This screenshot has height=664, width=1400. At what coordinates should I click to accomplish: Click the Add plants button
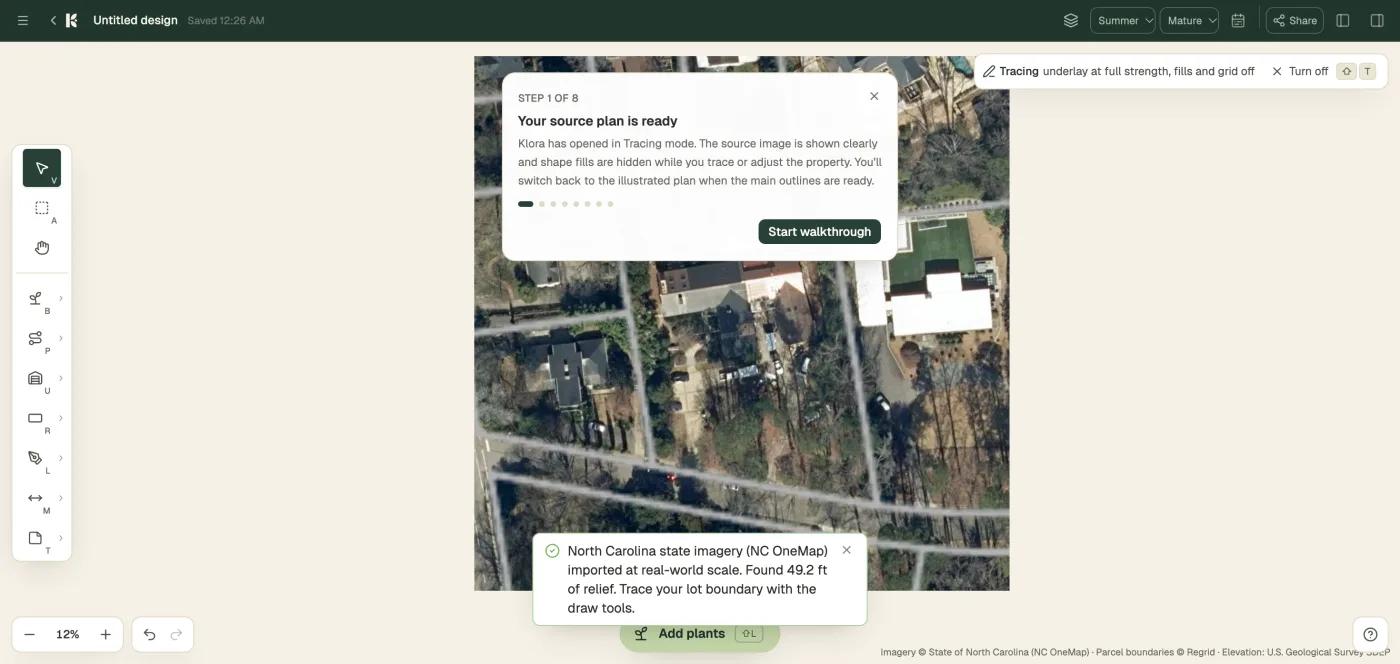(x=699, y=633)
